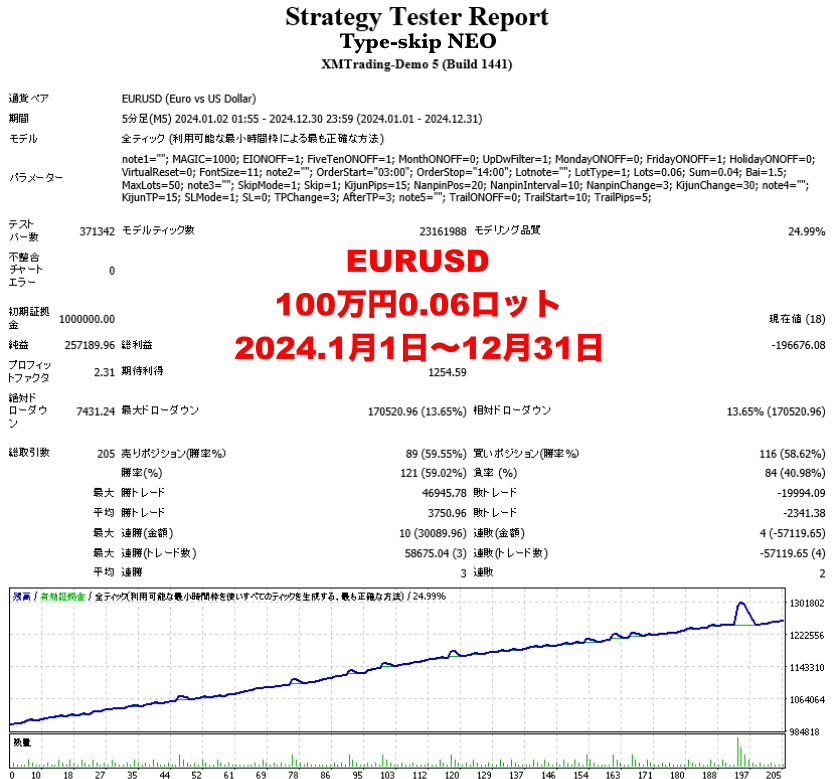Click the relative drawdown value 13.65% (170520.96)
Image resolution: width=837 pixels, height=779 pixels.
coord(775,411)
